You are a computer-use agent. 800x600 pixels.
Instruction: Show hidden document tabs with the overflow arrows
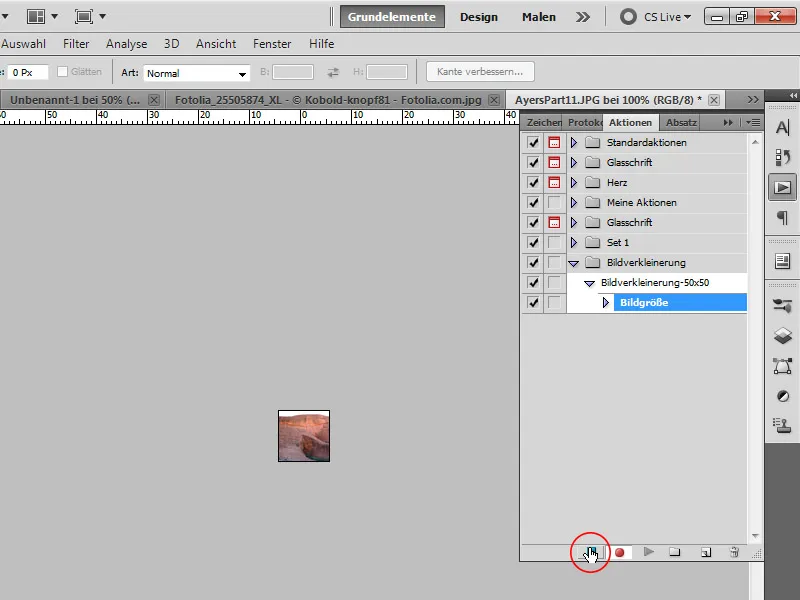point(753,99)
